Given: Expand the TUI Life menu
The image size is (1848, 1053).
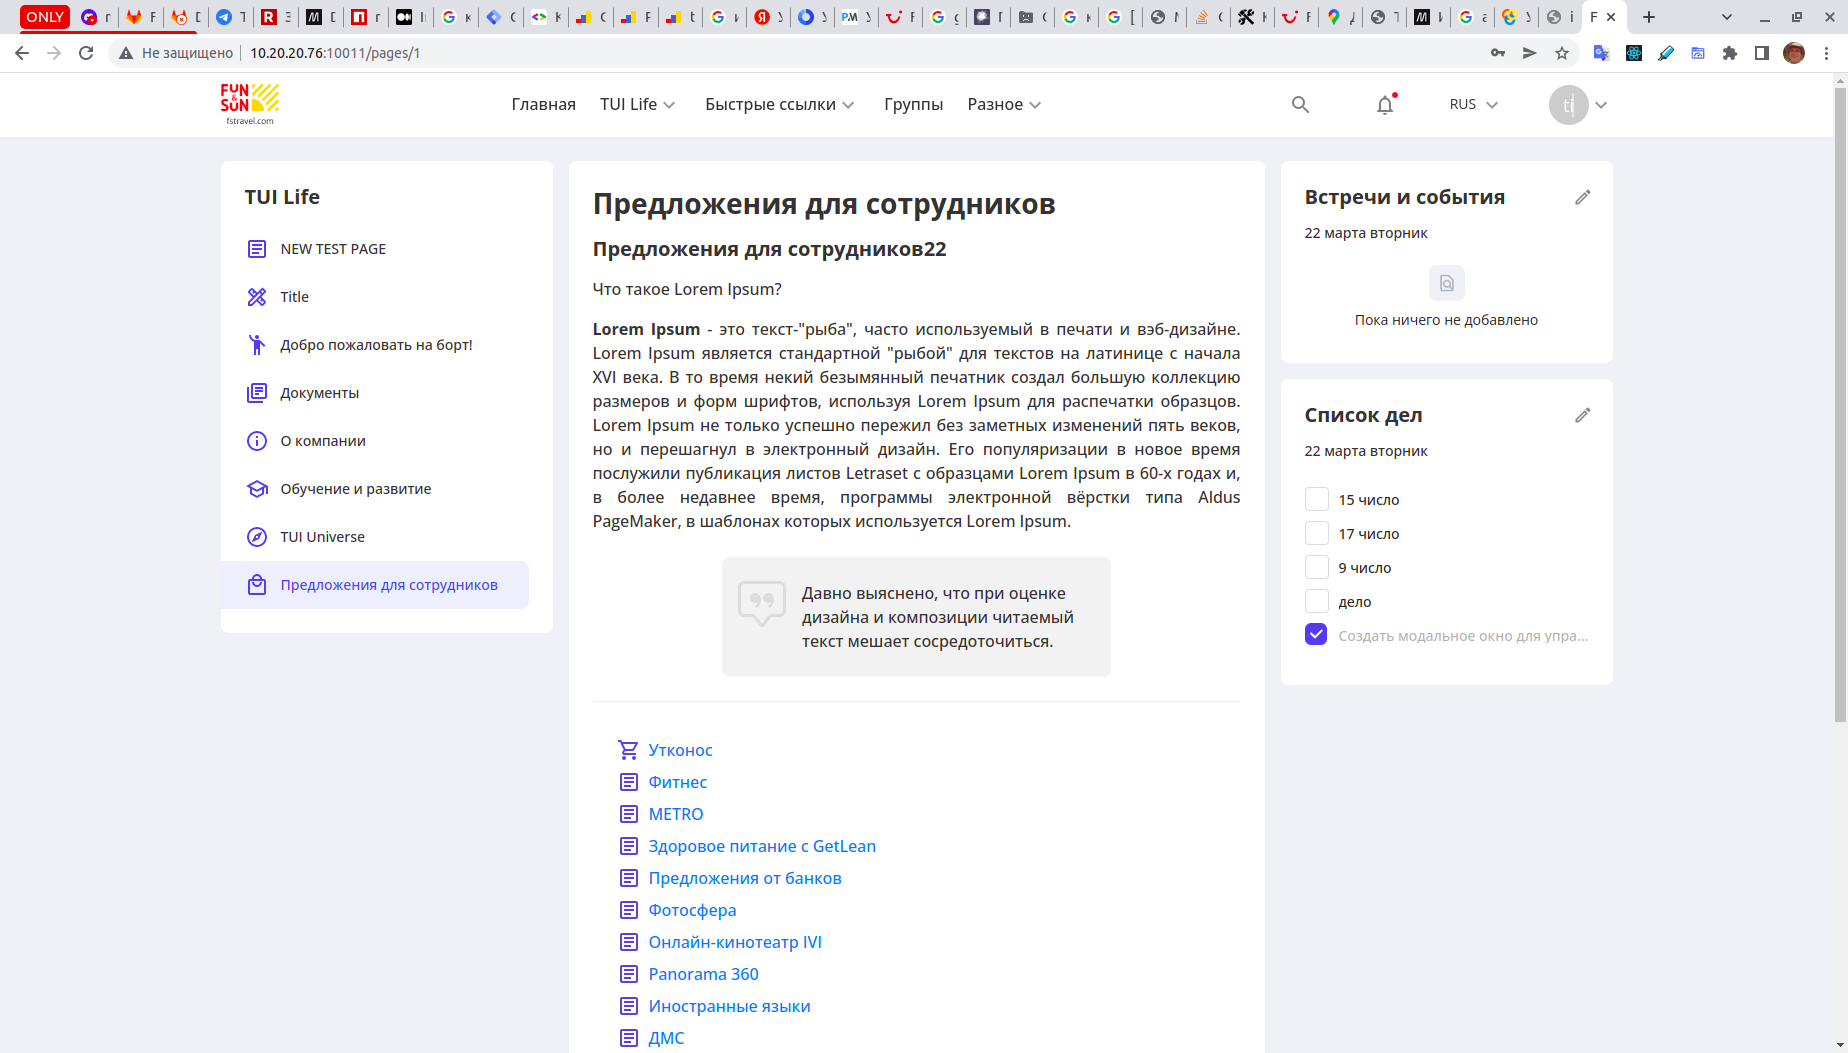Looking at the screenshot, I should [637, 104].
